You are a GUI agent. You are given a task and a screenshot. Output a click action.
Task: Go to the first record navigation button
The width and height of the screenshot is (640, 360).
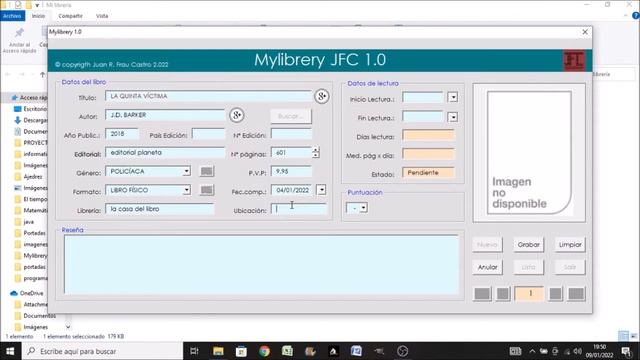(482, 293)
